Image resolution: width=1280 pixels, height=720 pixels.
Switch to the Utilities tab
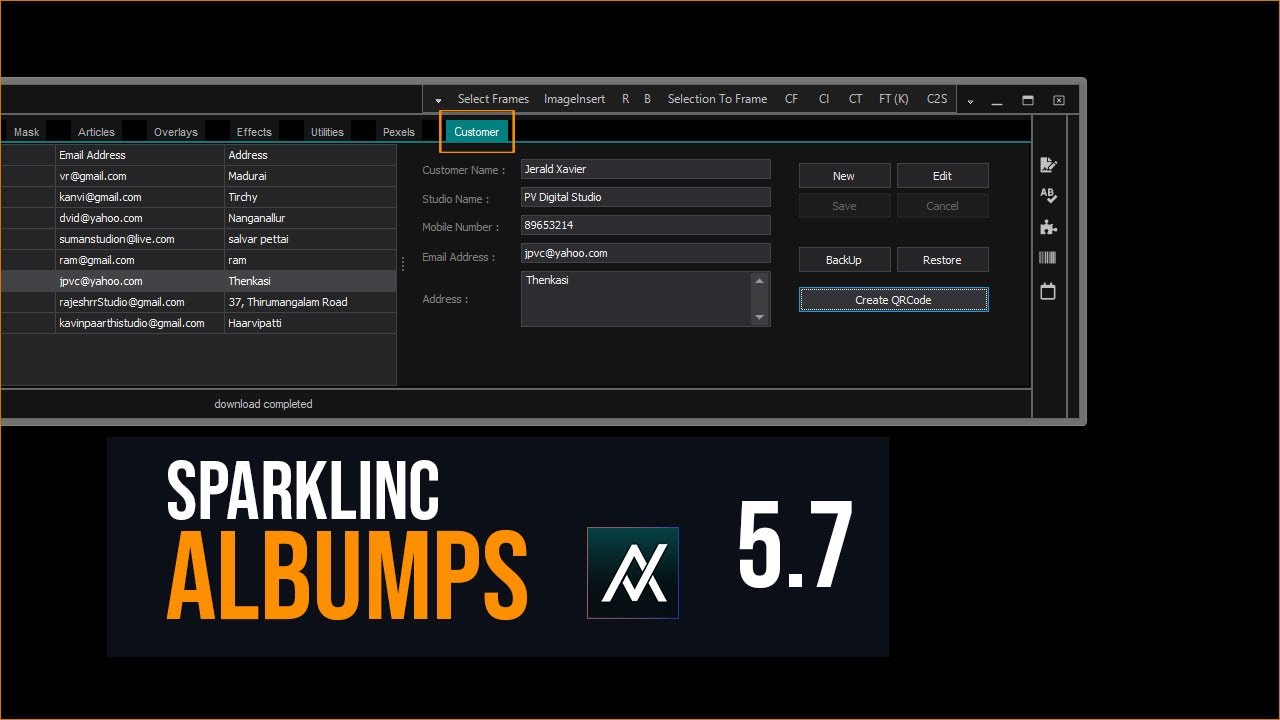pos(327,132)
